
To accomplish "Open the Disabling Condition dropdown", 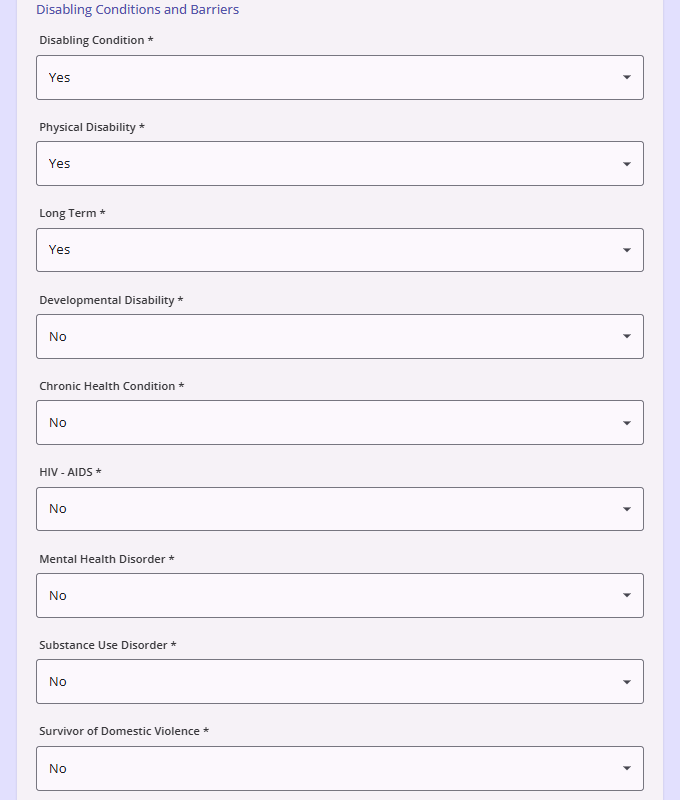I will 340,78.
